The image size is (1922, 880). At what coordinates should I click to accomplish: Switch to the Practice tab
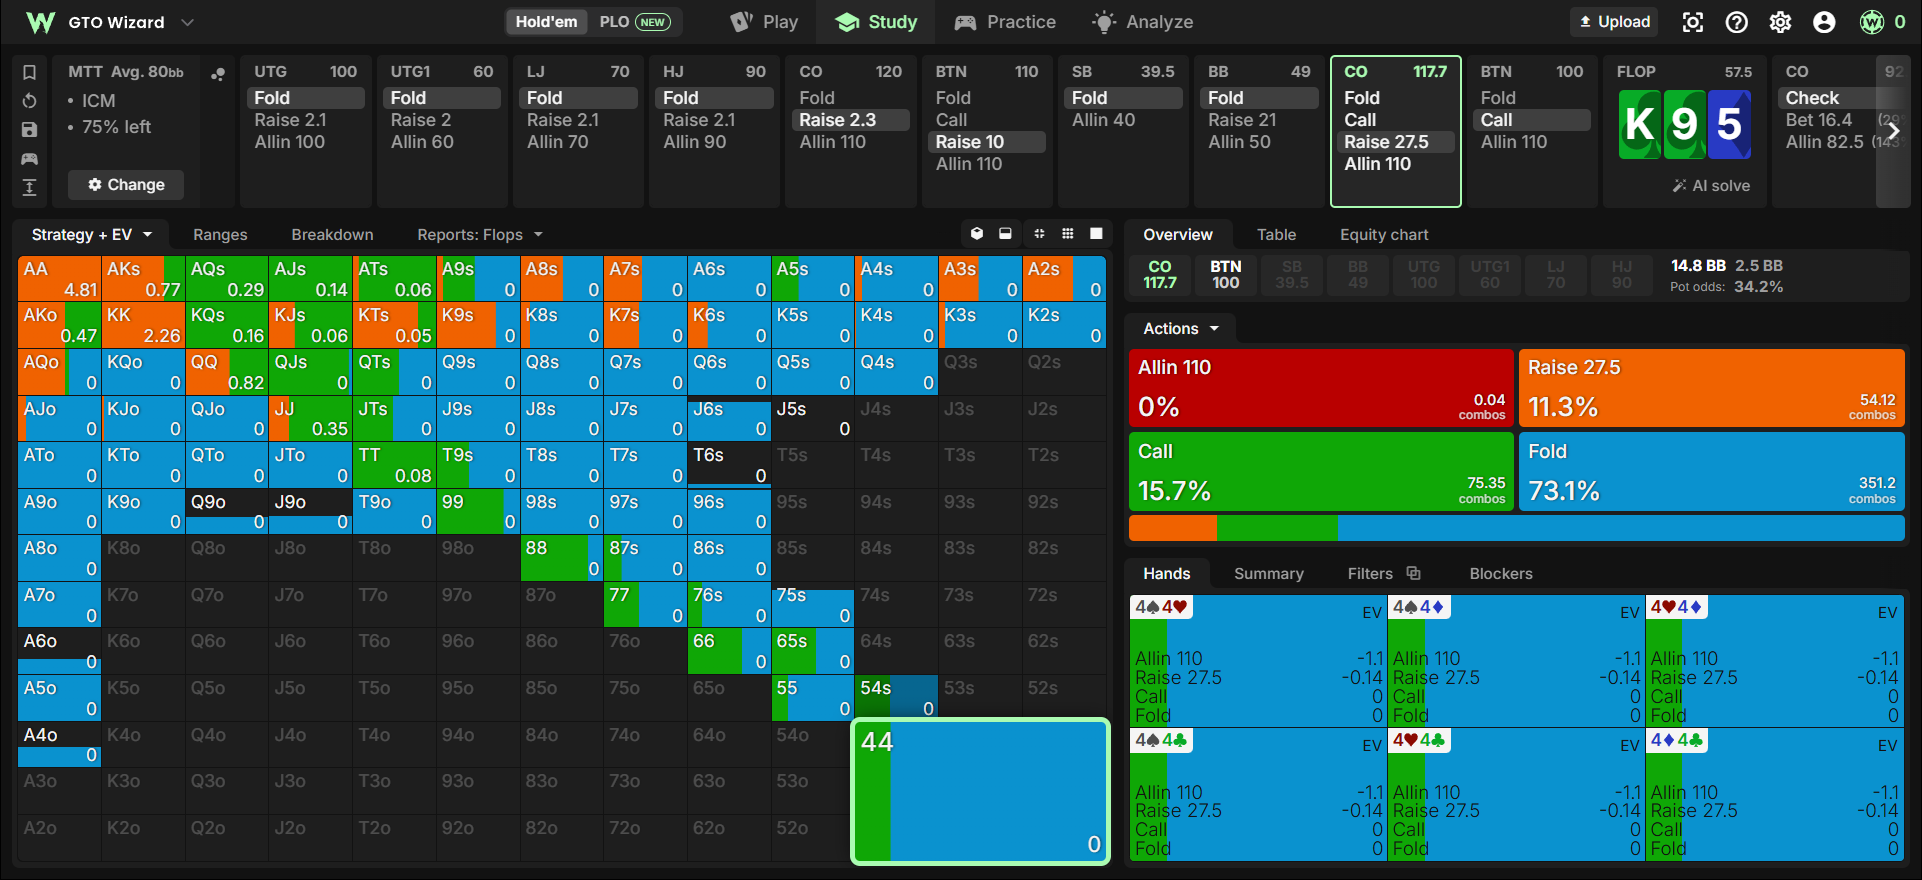[x=1005, y=22]
